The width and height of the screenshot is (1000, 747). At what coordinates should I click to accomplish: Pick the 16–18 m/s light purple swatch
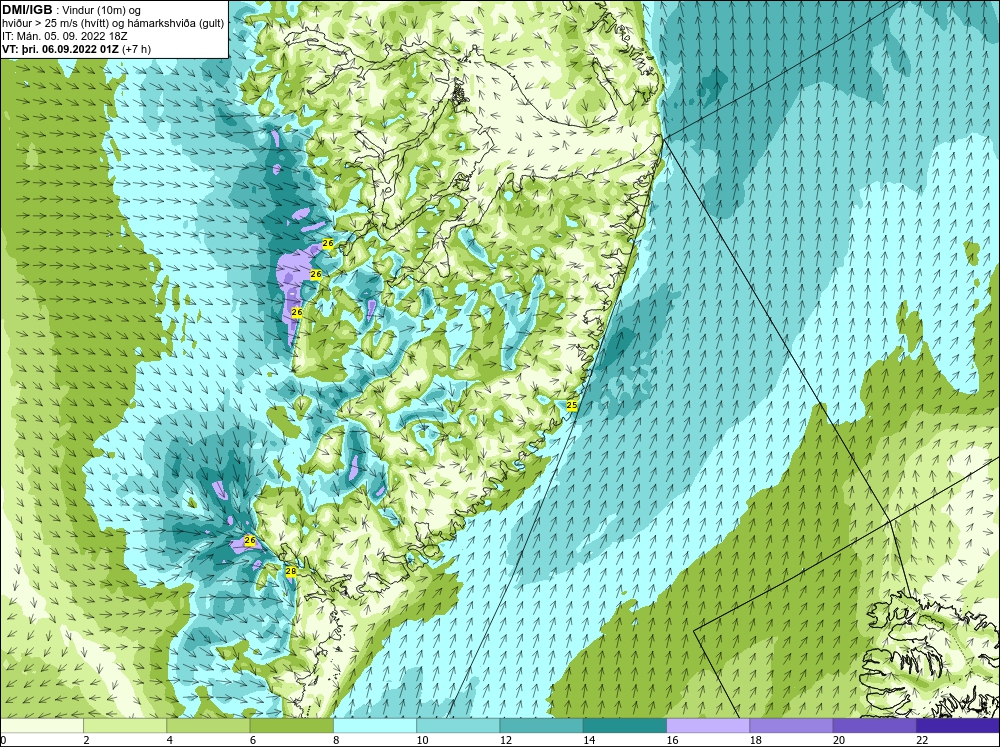point(708,725)
